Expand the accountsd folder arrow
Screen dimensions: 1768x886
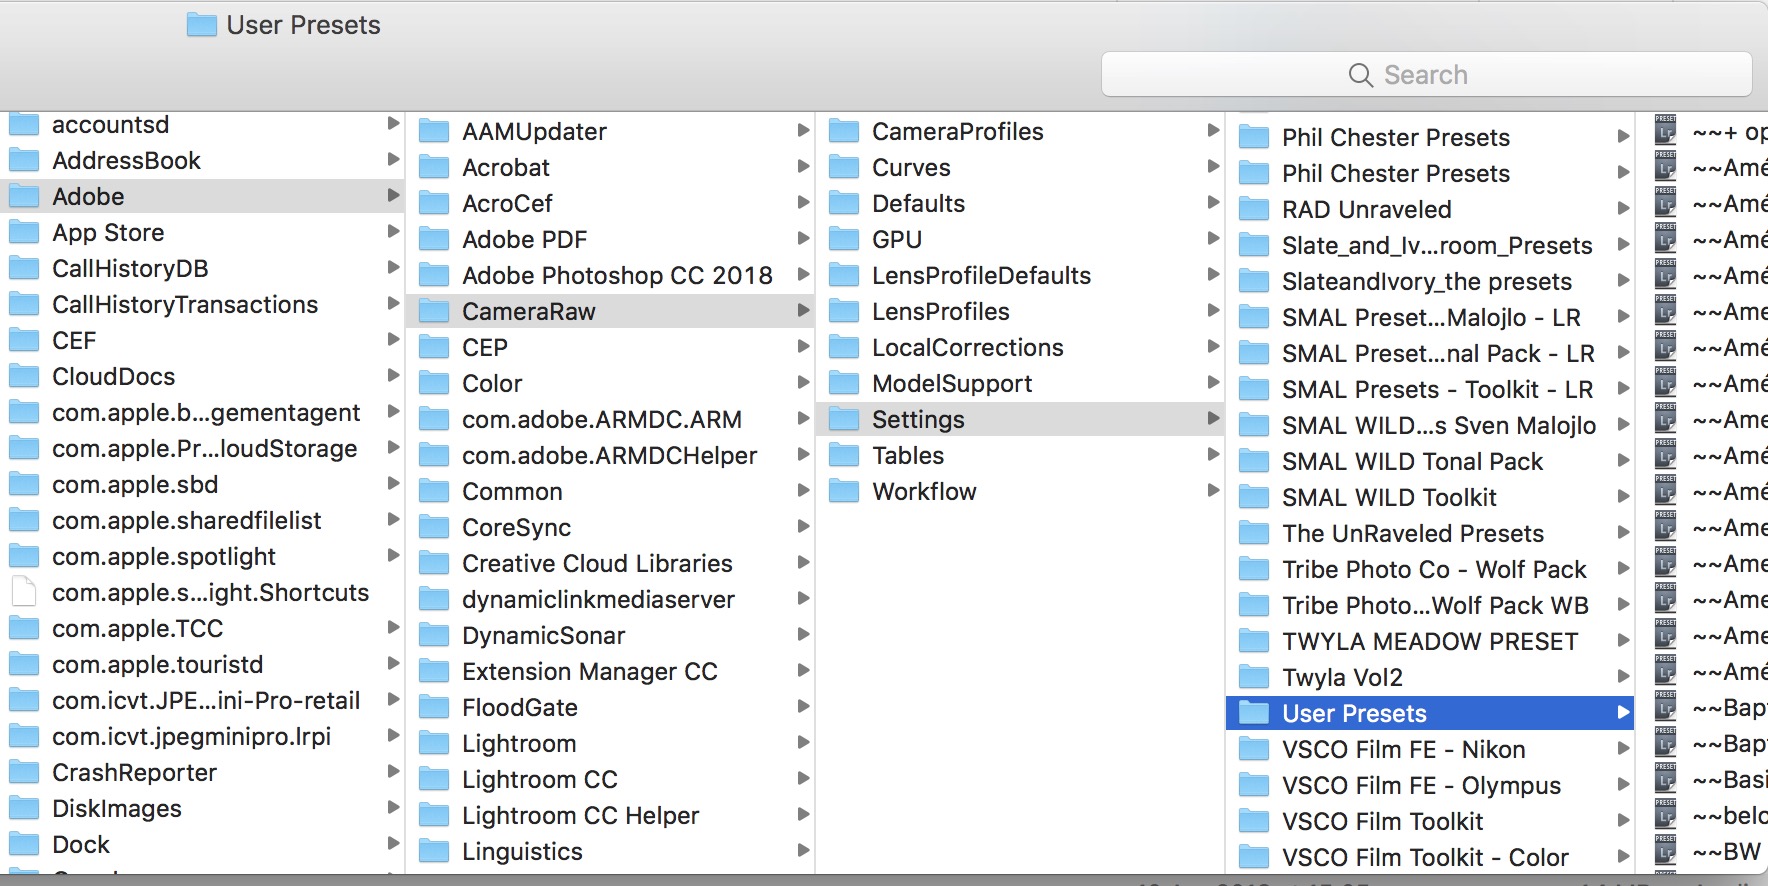pos(393,123)
